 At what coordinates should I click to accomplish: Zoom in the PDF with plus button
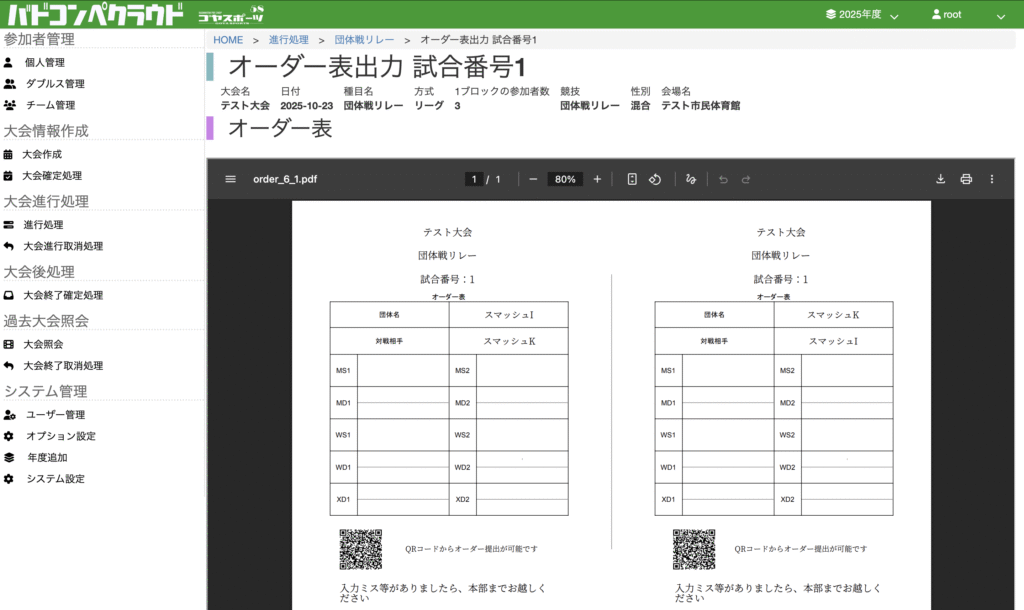click(597, 179)
